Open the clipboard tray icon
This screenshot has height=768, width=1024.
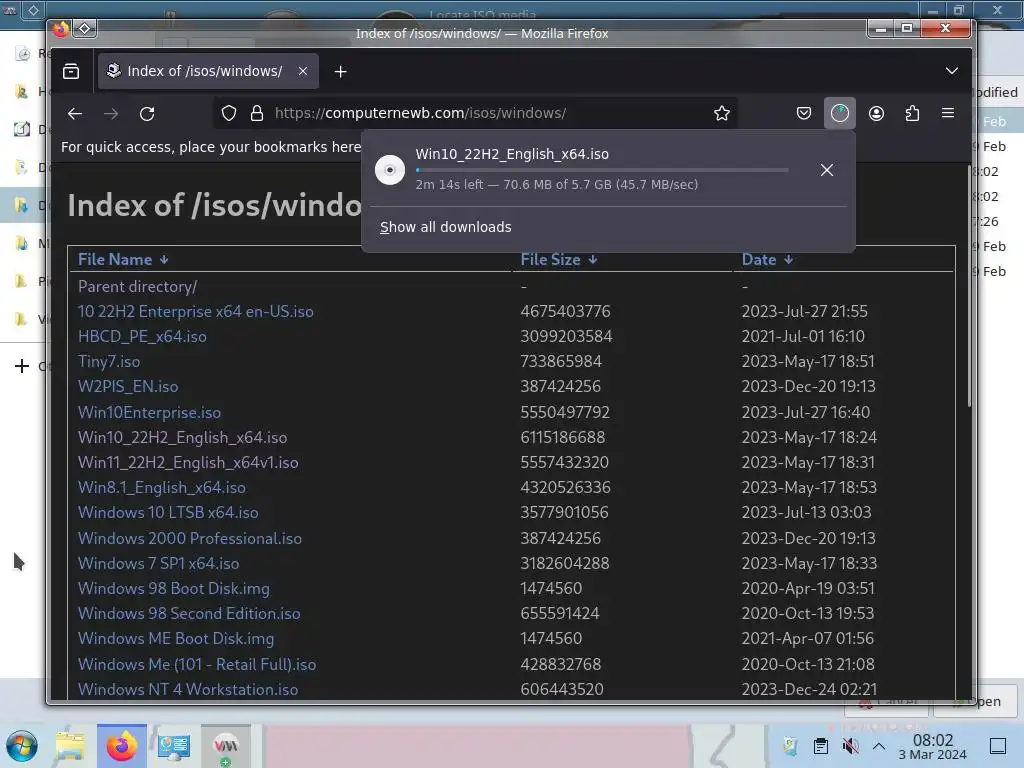(x=821, y=746)
